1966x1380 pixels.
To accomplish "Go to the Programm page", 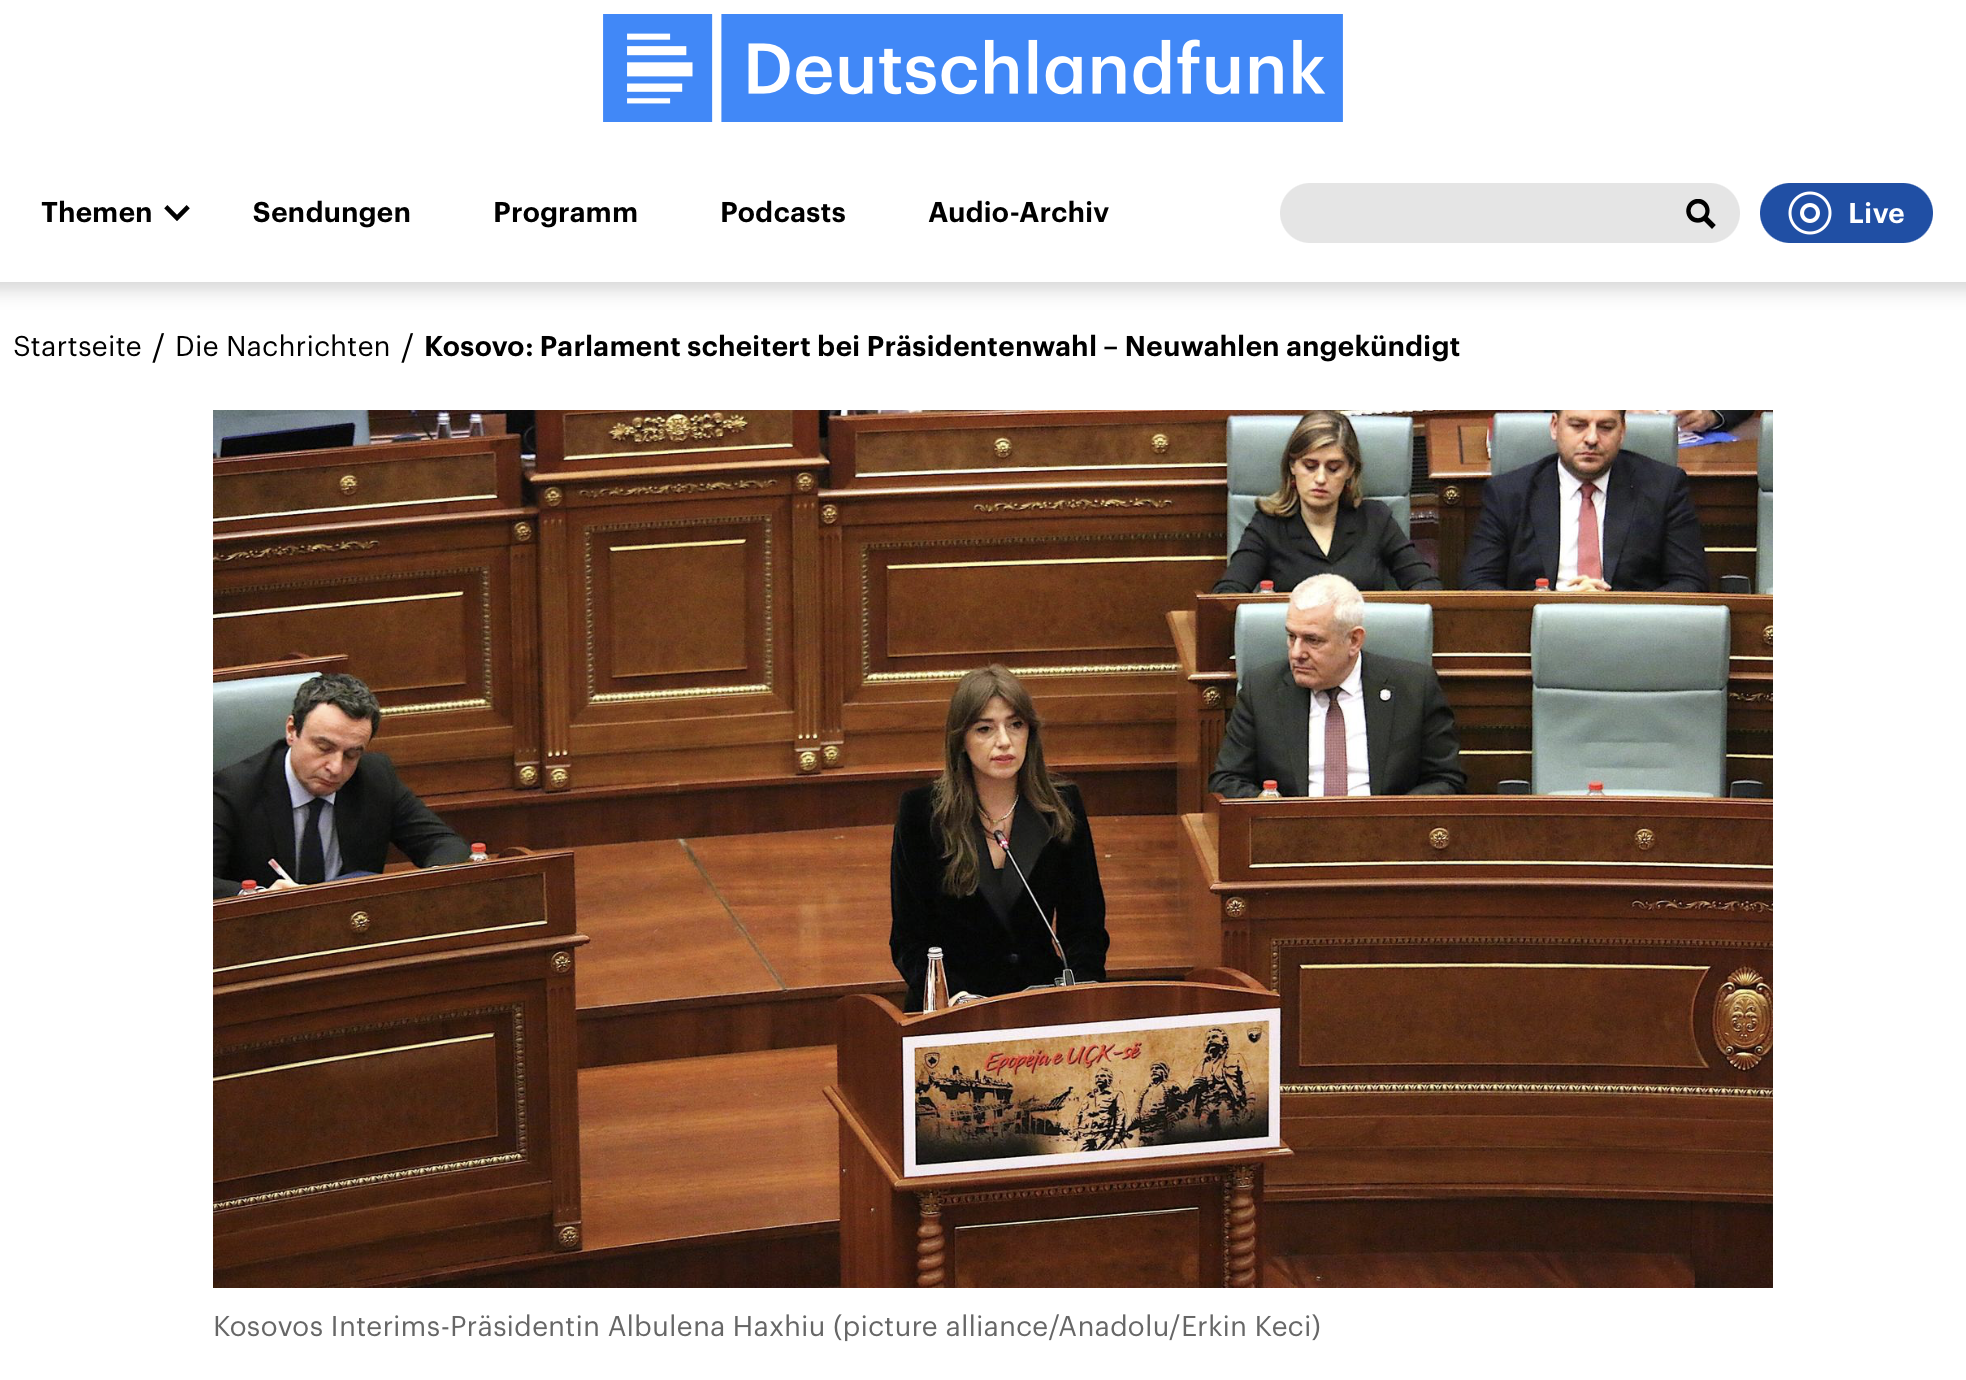I will click(565, 213).
